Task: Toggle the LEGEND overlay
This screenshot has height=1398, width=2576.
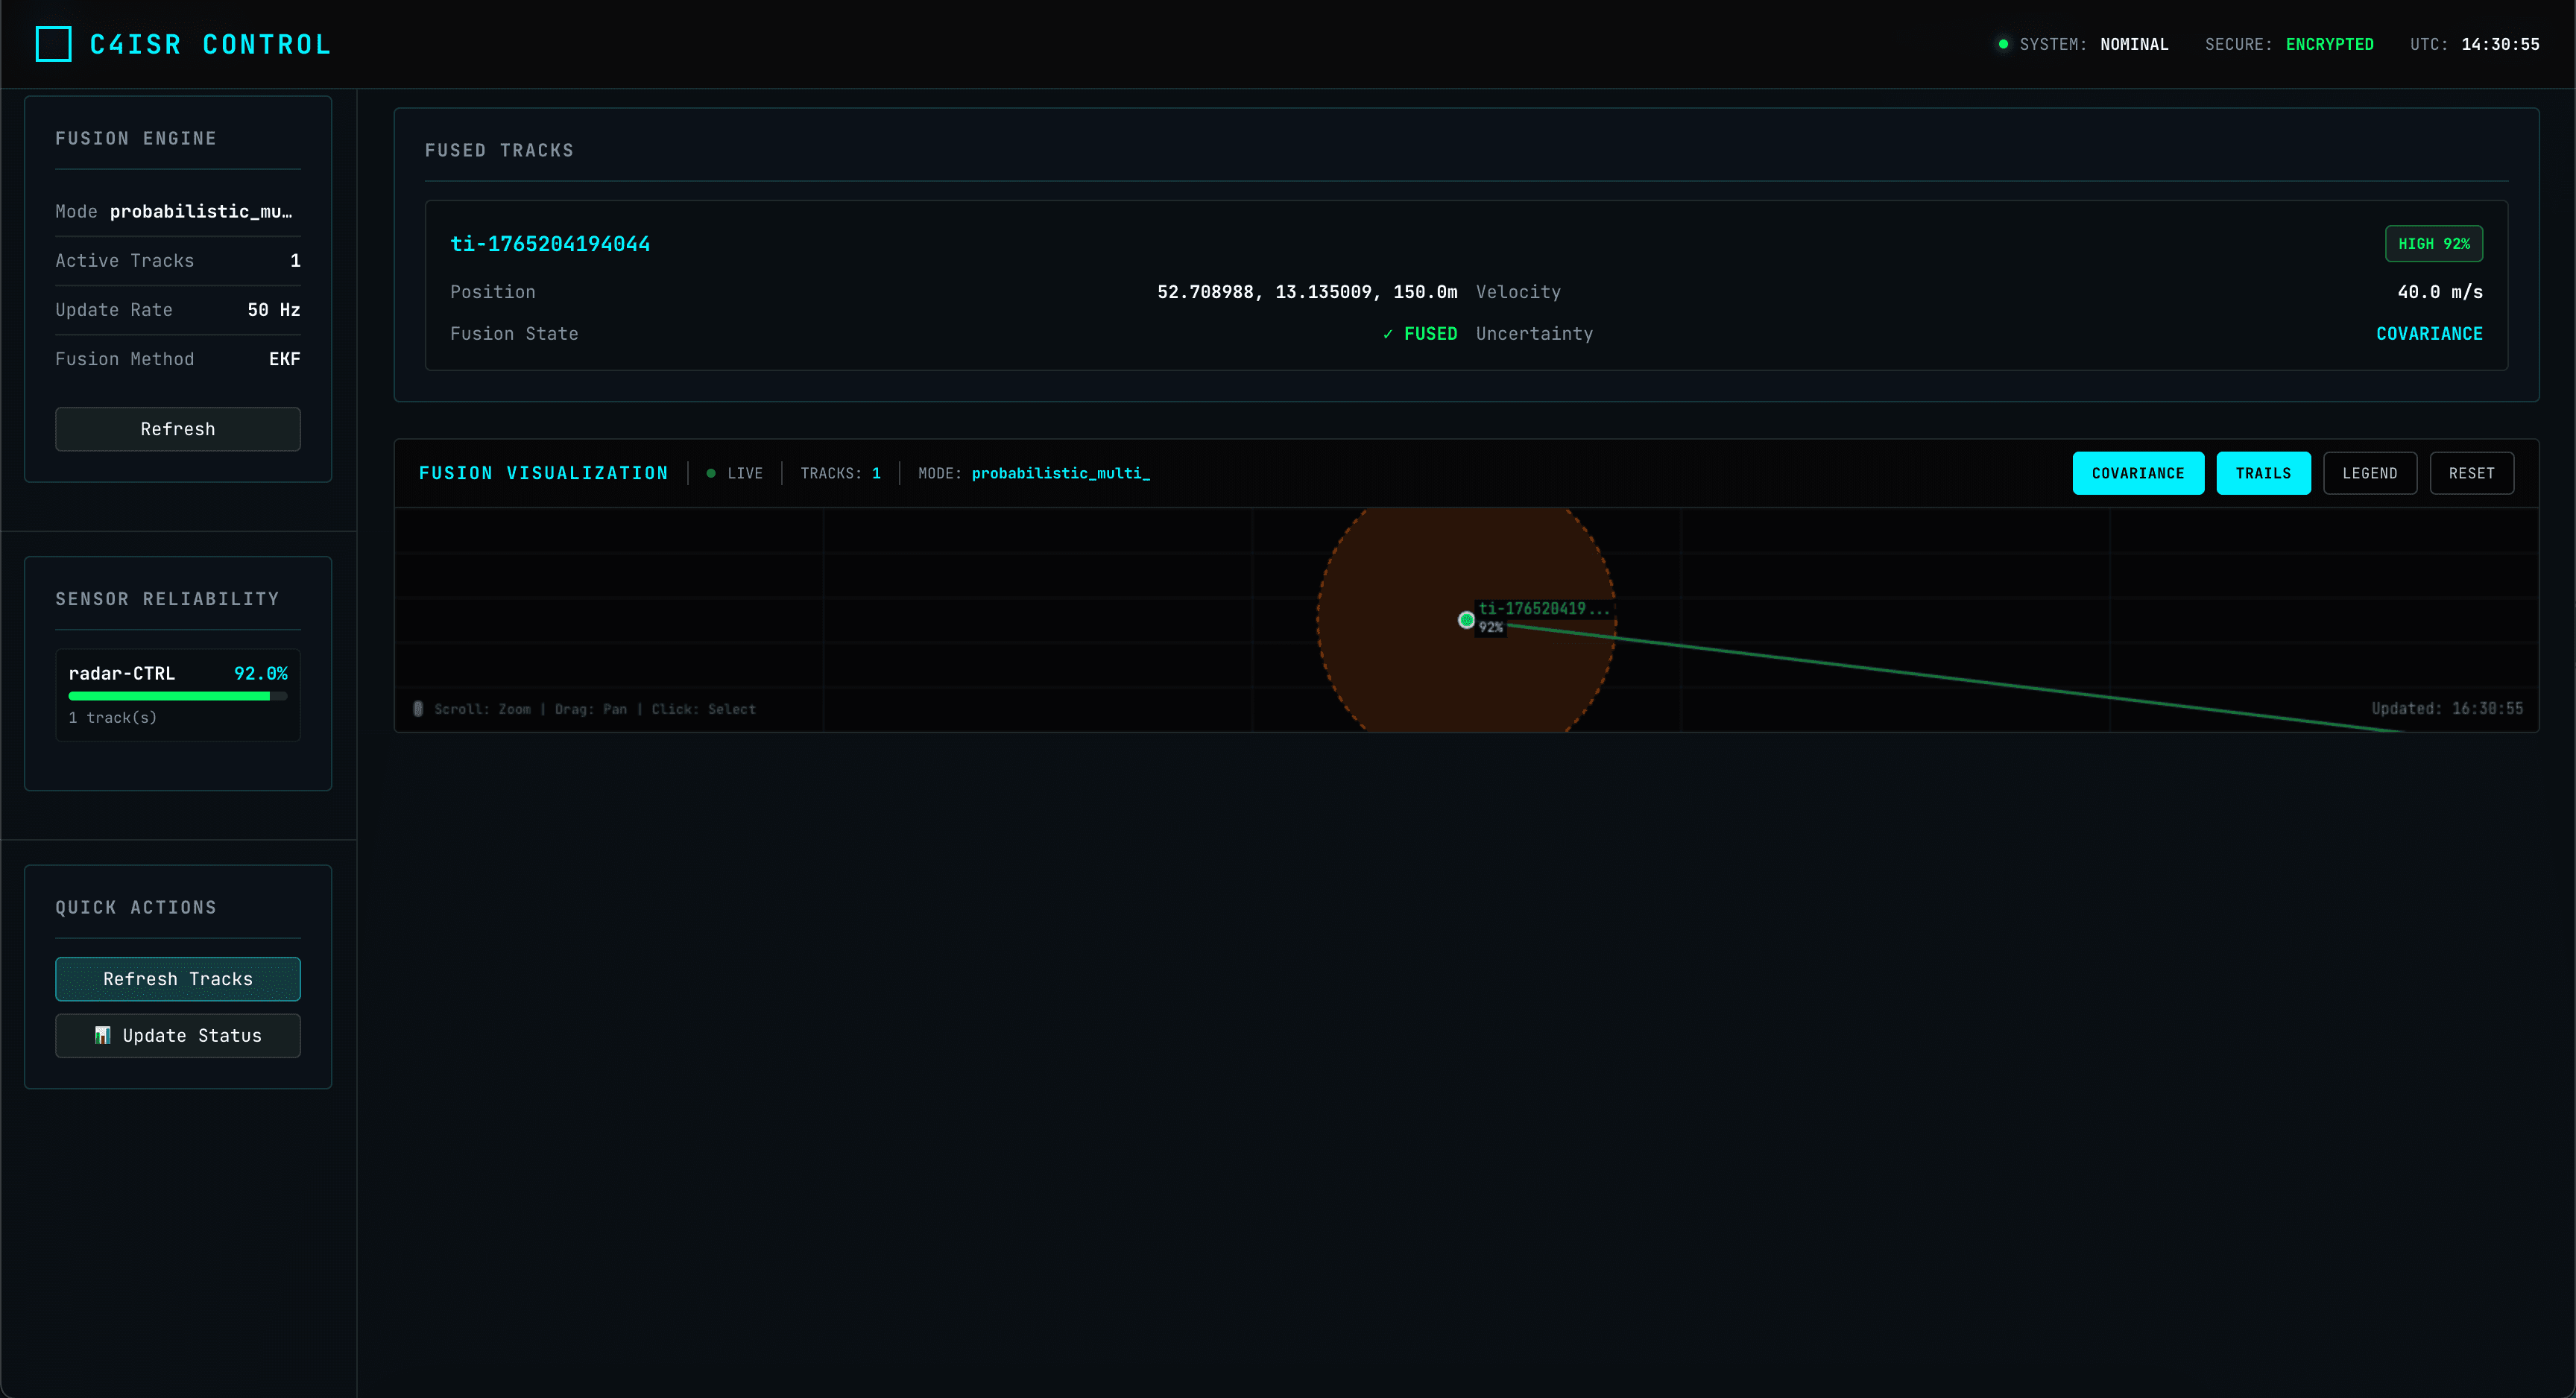Action: pos(2370,473)
